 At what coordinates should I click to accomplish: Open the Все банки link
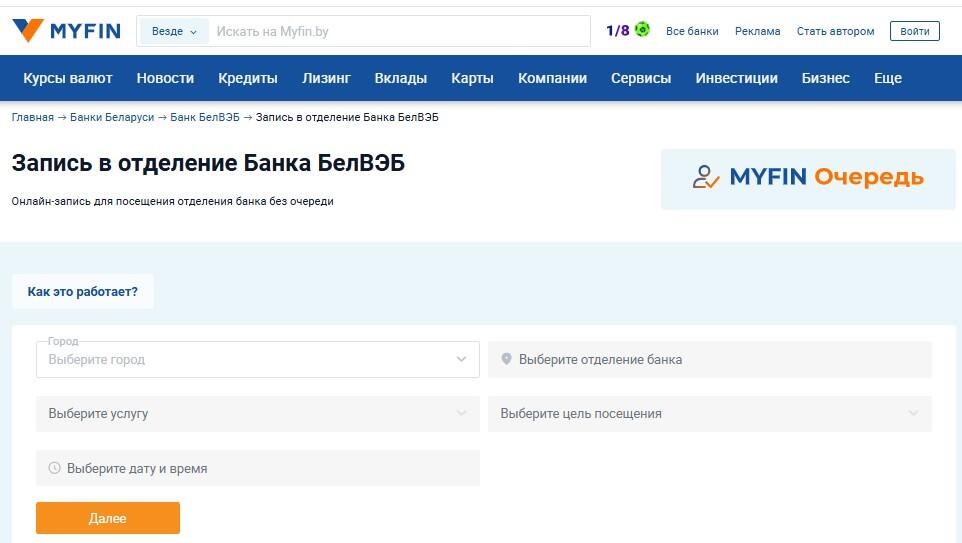click(x=692, y=31)
